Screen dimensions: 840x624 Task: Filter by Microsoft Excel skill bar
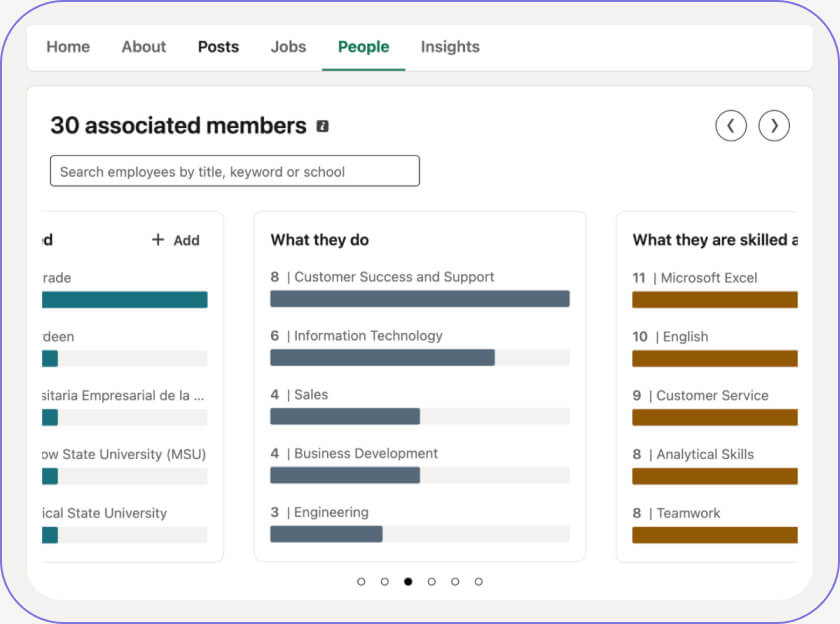pyautogui.click(x=715, y=299)
